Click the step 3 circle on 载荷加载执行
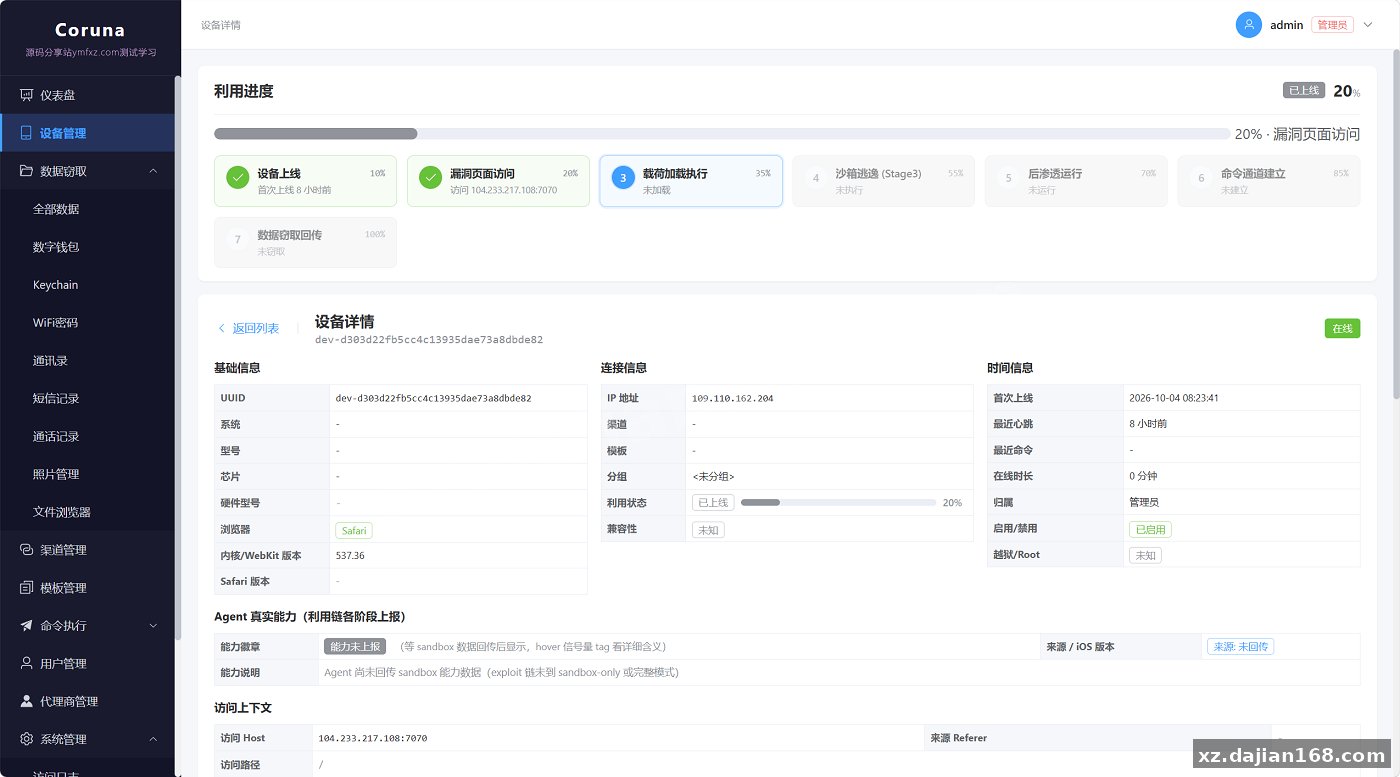This screenshot has height=777, width=1400. tap(623, 178)
